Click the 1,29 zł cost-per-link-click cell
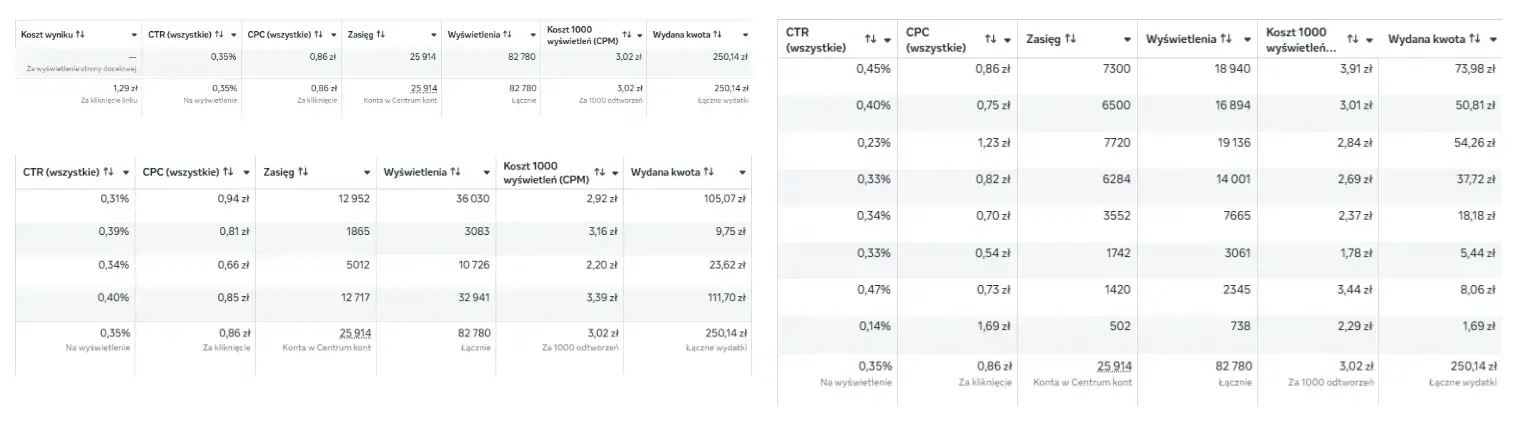This screenshot has width=1517, height=427. [124, 88]
